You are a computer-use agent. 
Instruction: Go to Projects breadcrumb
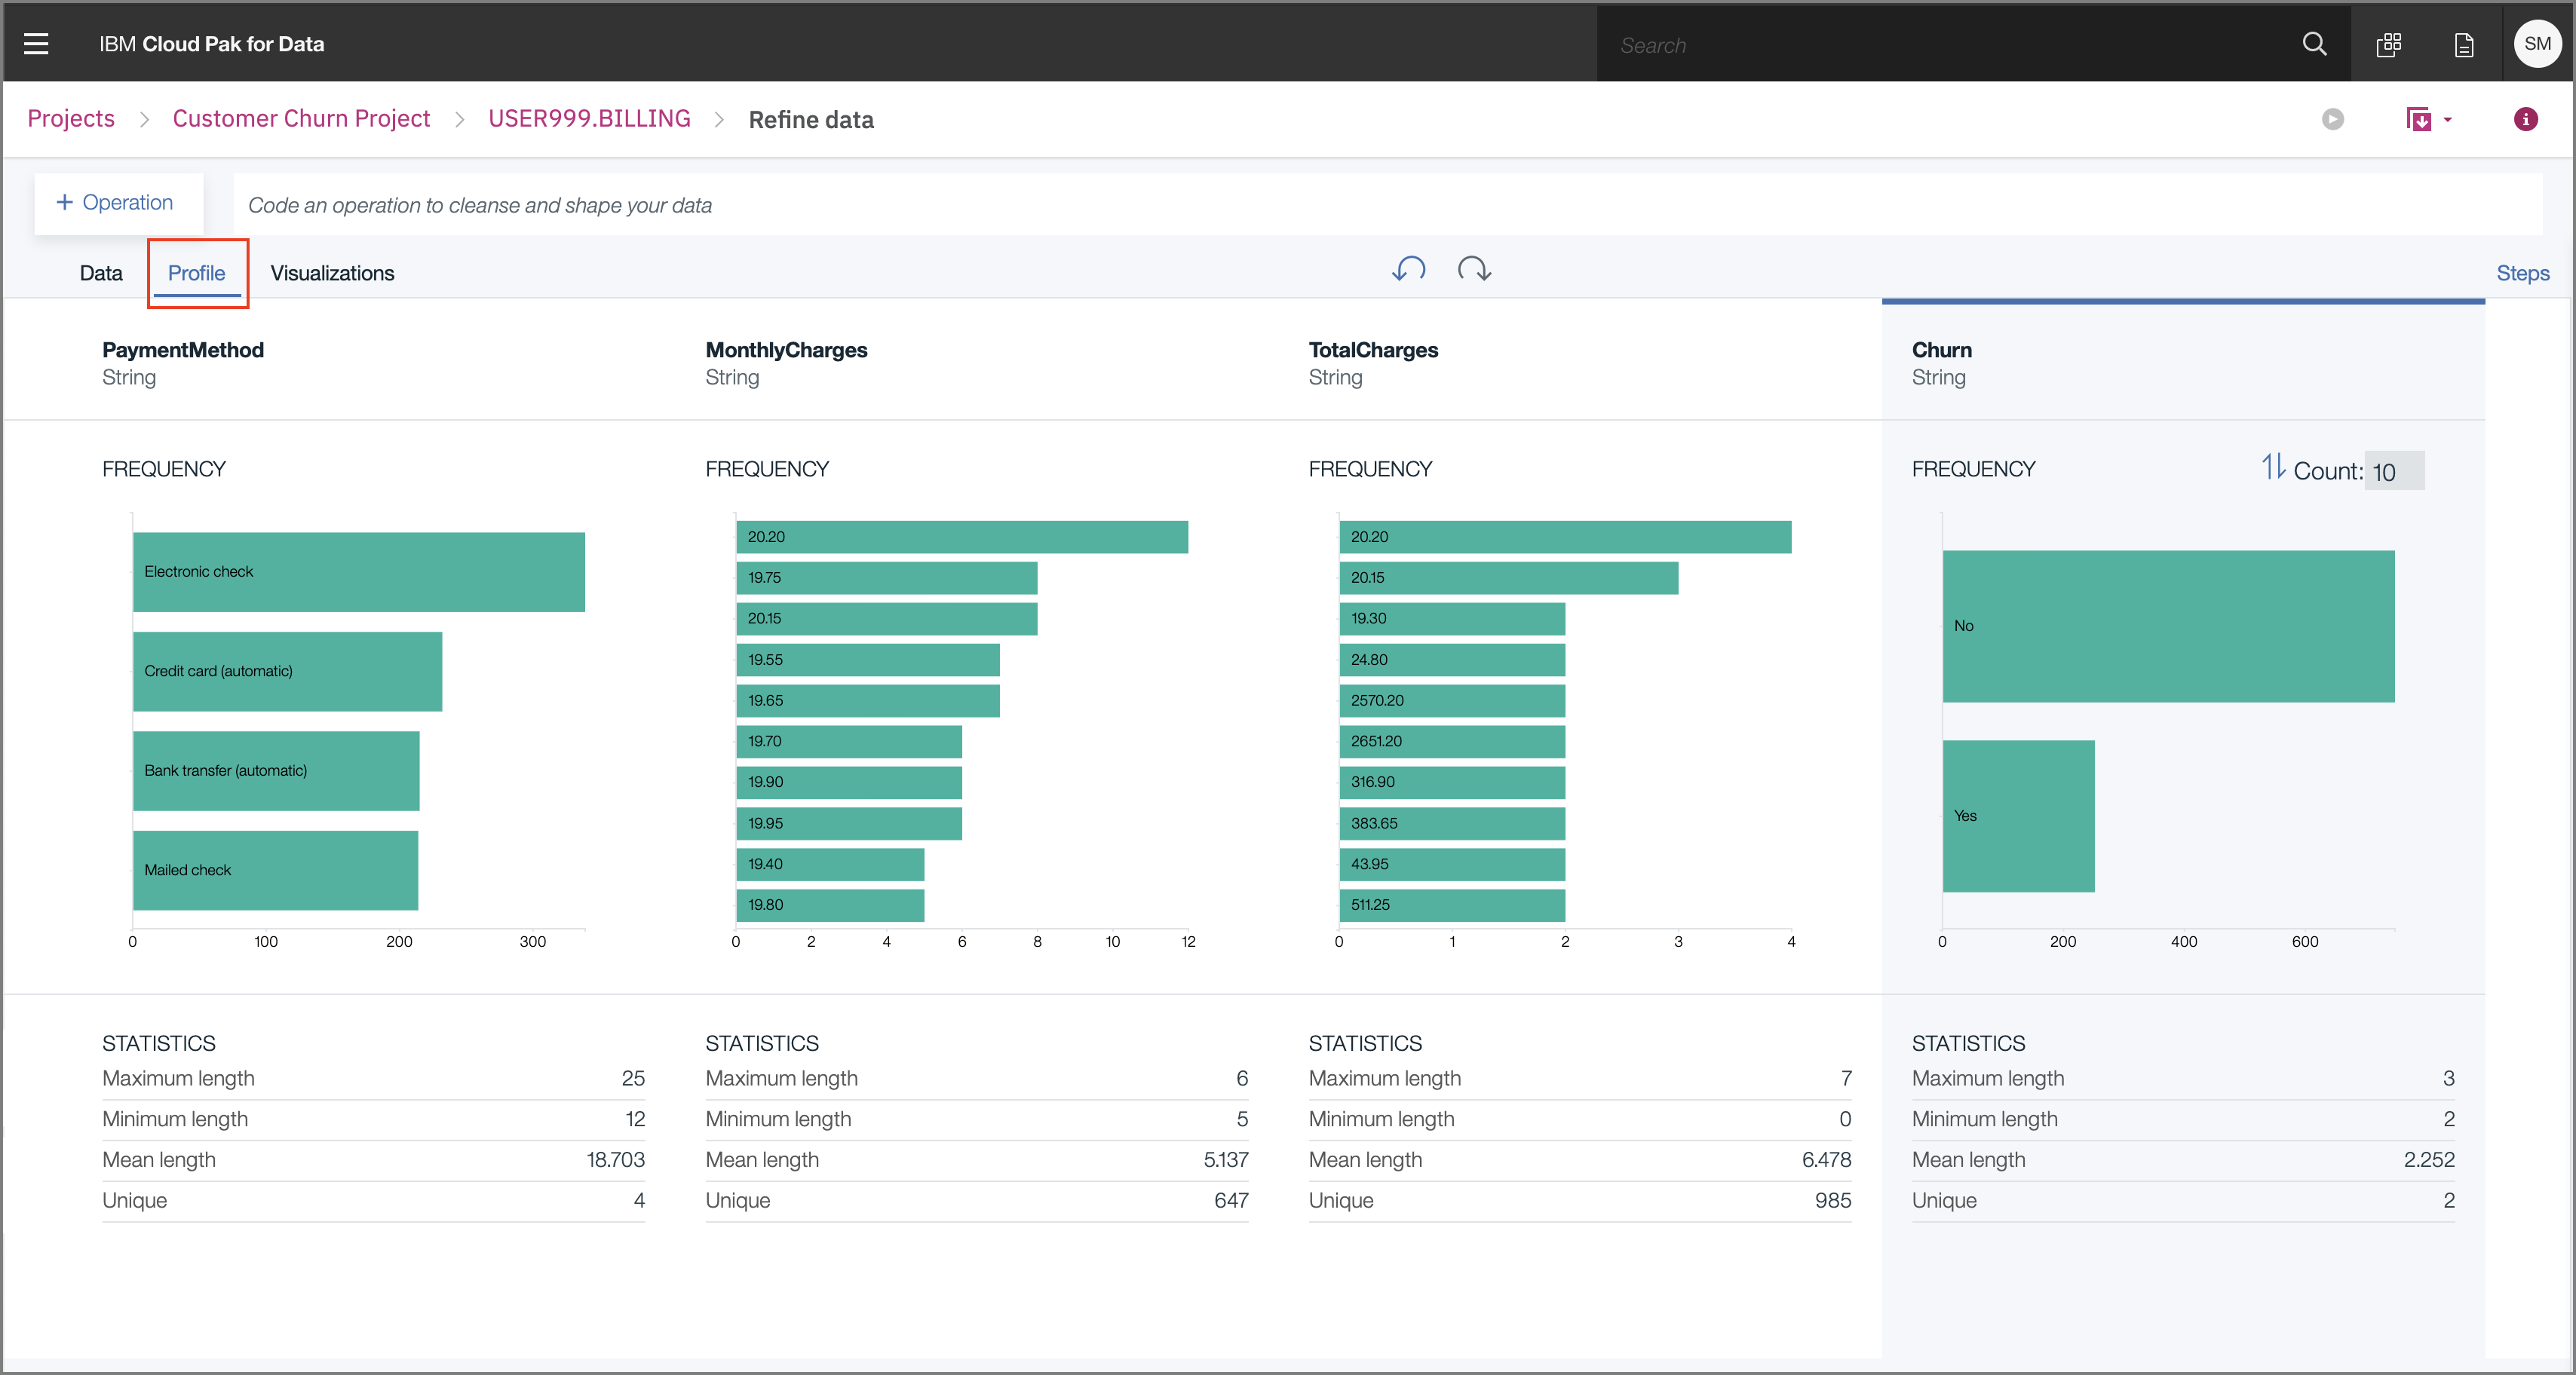[71, 119]
